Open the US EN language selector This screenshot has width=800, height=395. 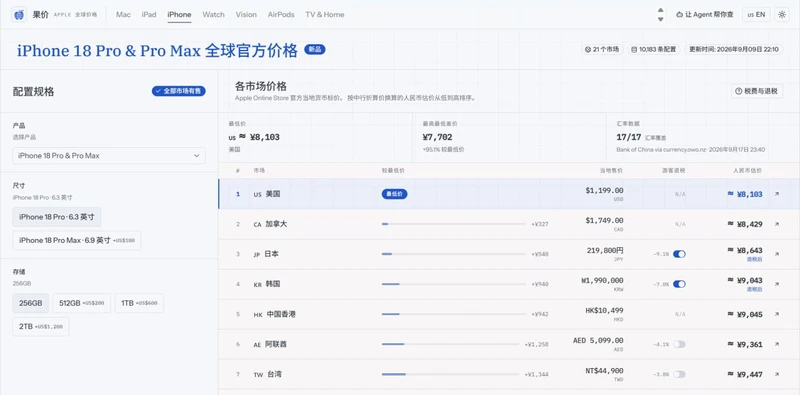click(x=756, y=15)
